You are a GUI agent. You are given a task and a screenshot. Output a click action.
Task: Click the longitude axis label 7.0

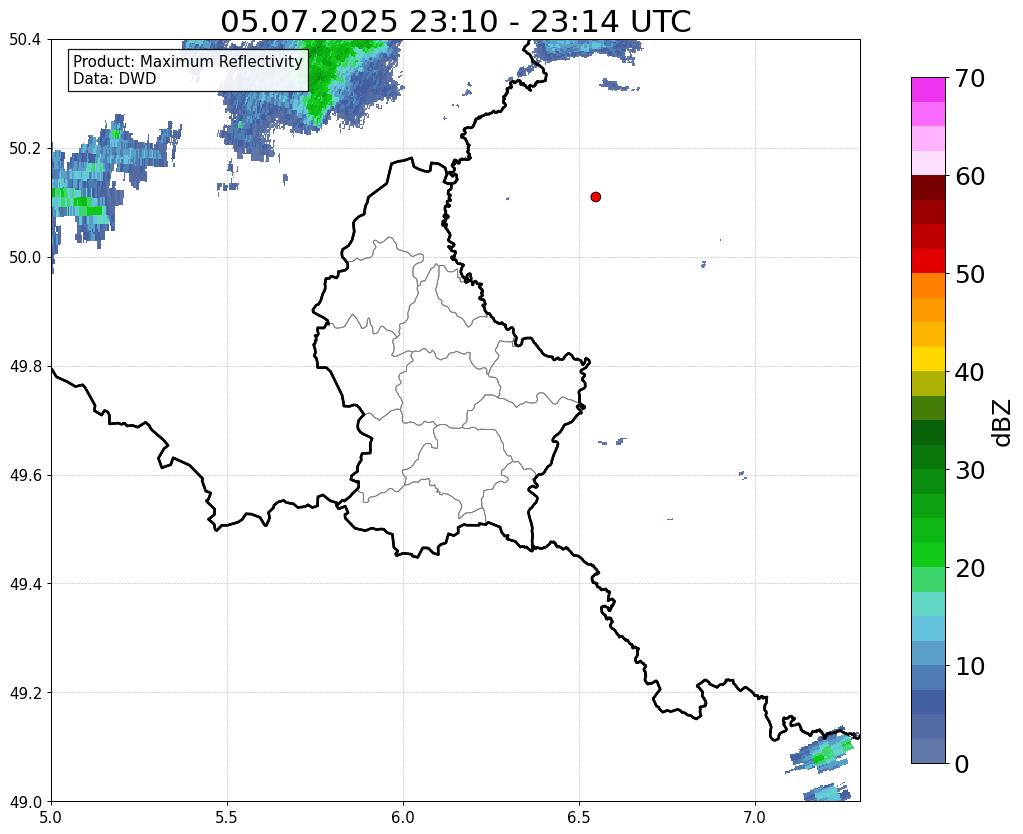click(755, 818)
